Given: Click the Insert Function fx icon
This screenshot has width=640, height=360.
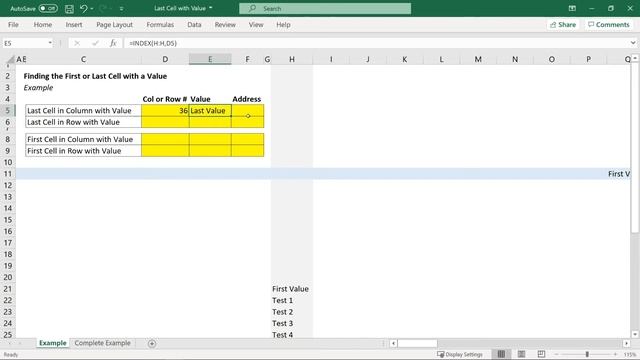Looking at the screenshot, I should click(113, 43).
